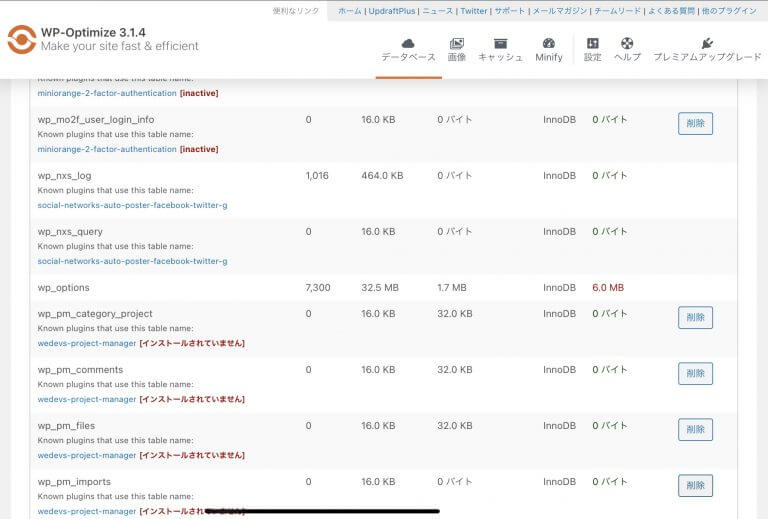This screenshot has width=768, height=519.
Task: Click 削除 for wp_pm_category_project table
Action: click(695, 317)
